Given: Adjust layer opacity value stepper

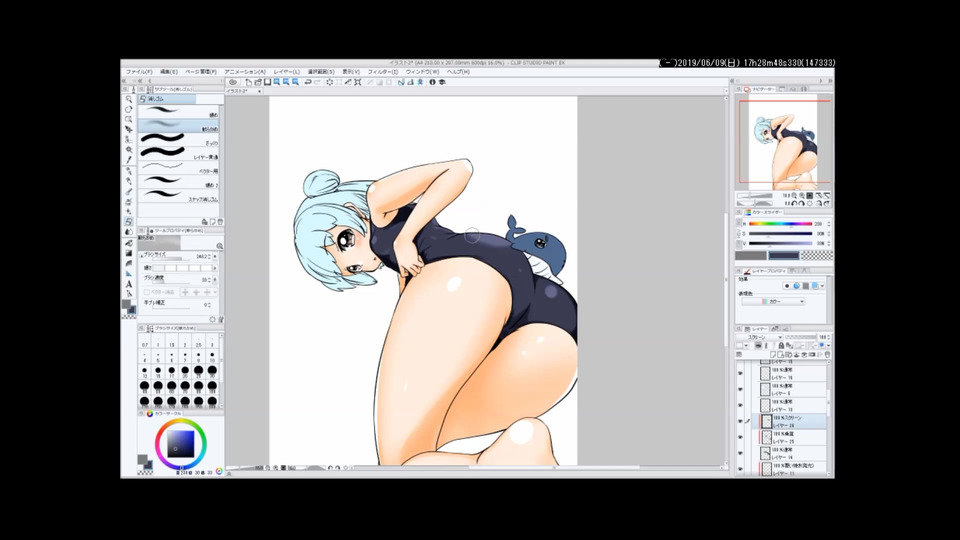Looking at the screenshot, I should point(829,337).
